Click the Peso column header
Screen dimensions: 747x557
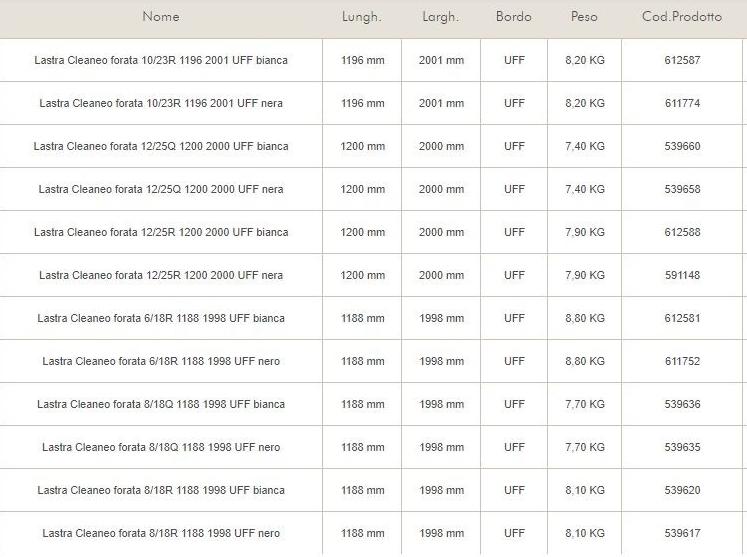point(584,17)
